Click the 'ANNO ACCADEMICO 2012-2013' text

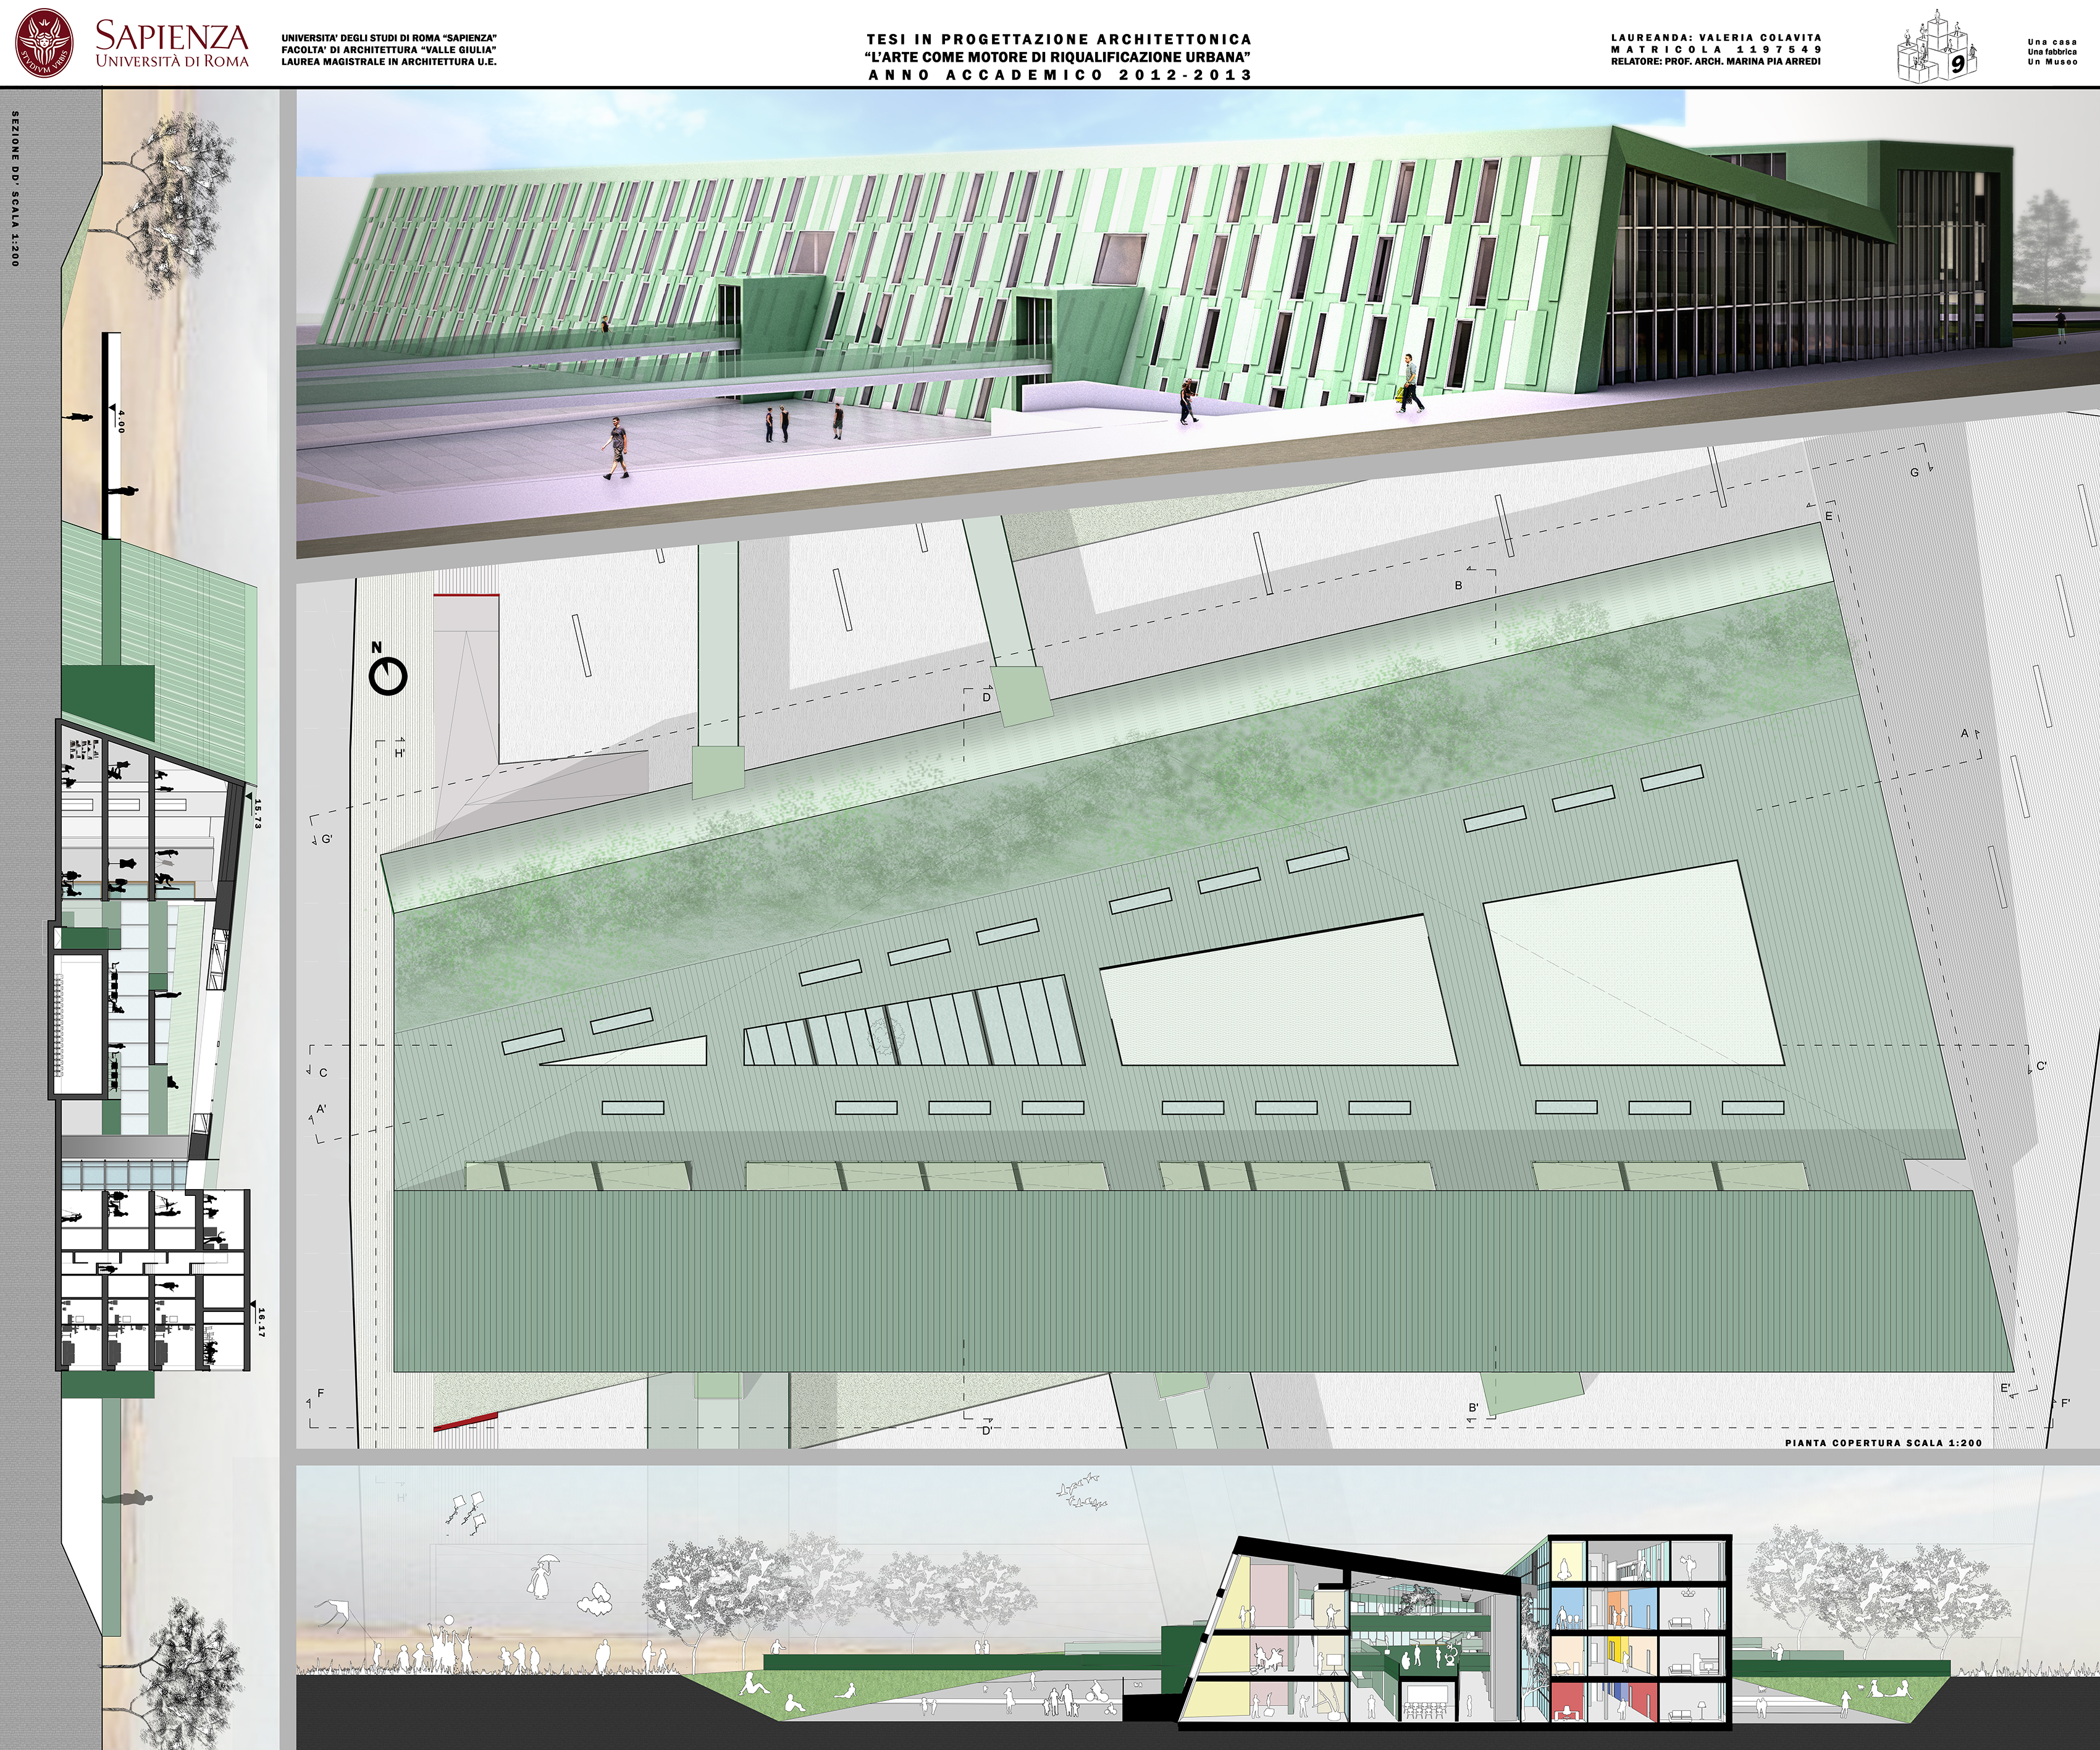(1060, 75)
